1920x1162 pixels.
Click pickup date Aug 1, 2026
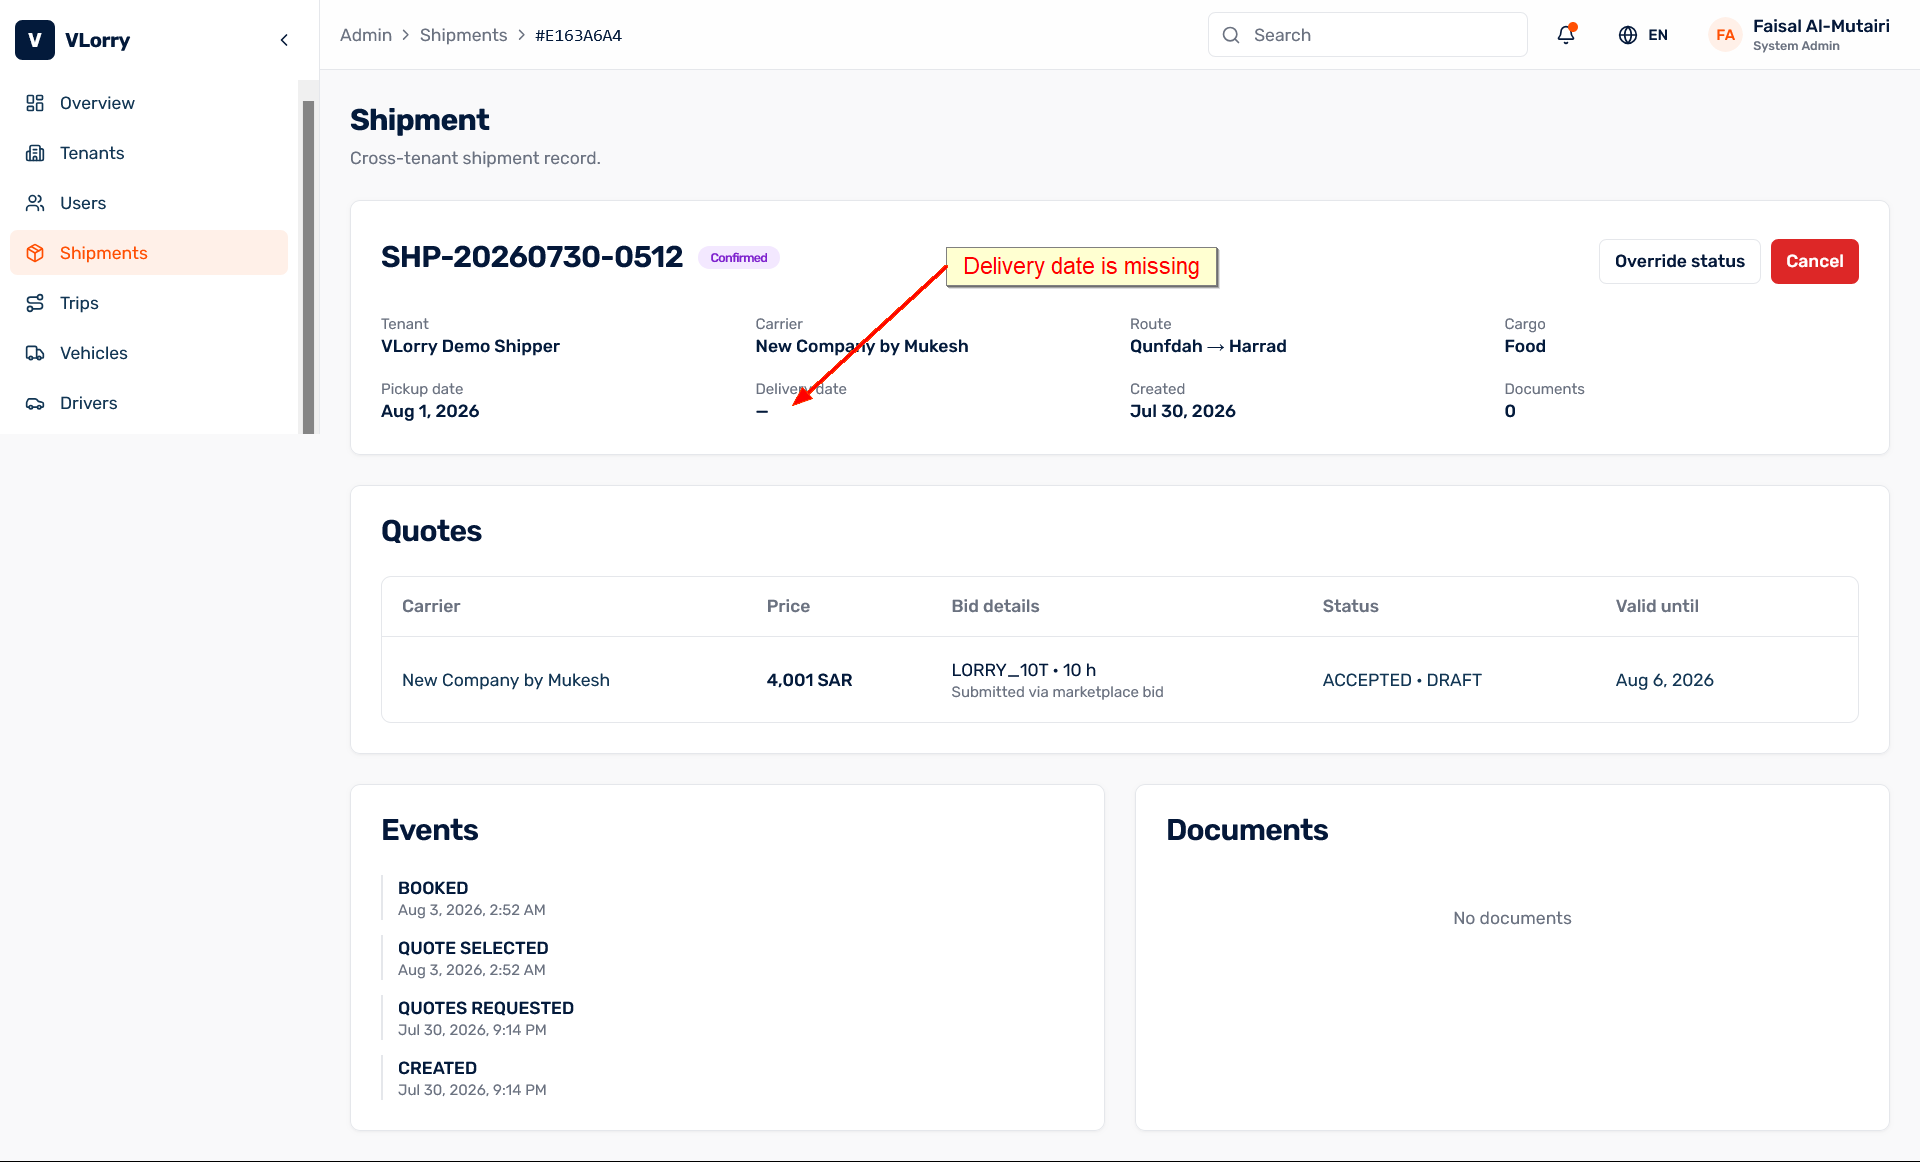[430, 411]
